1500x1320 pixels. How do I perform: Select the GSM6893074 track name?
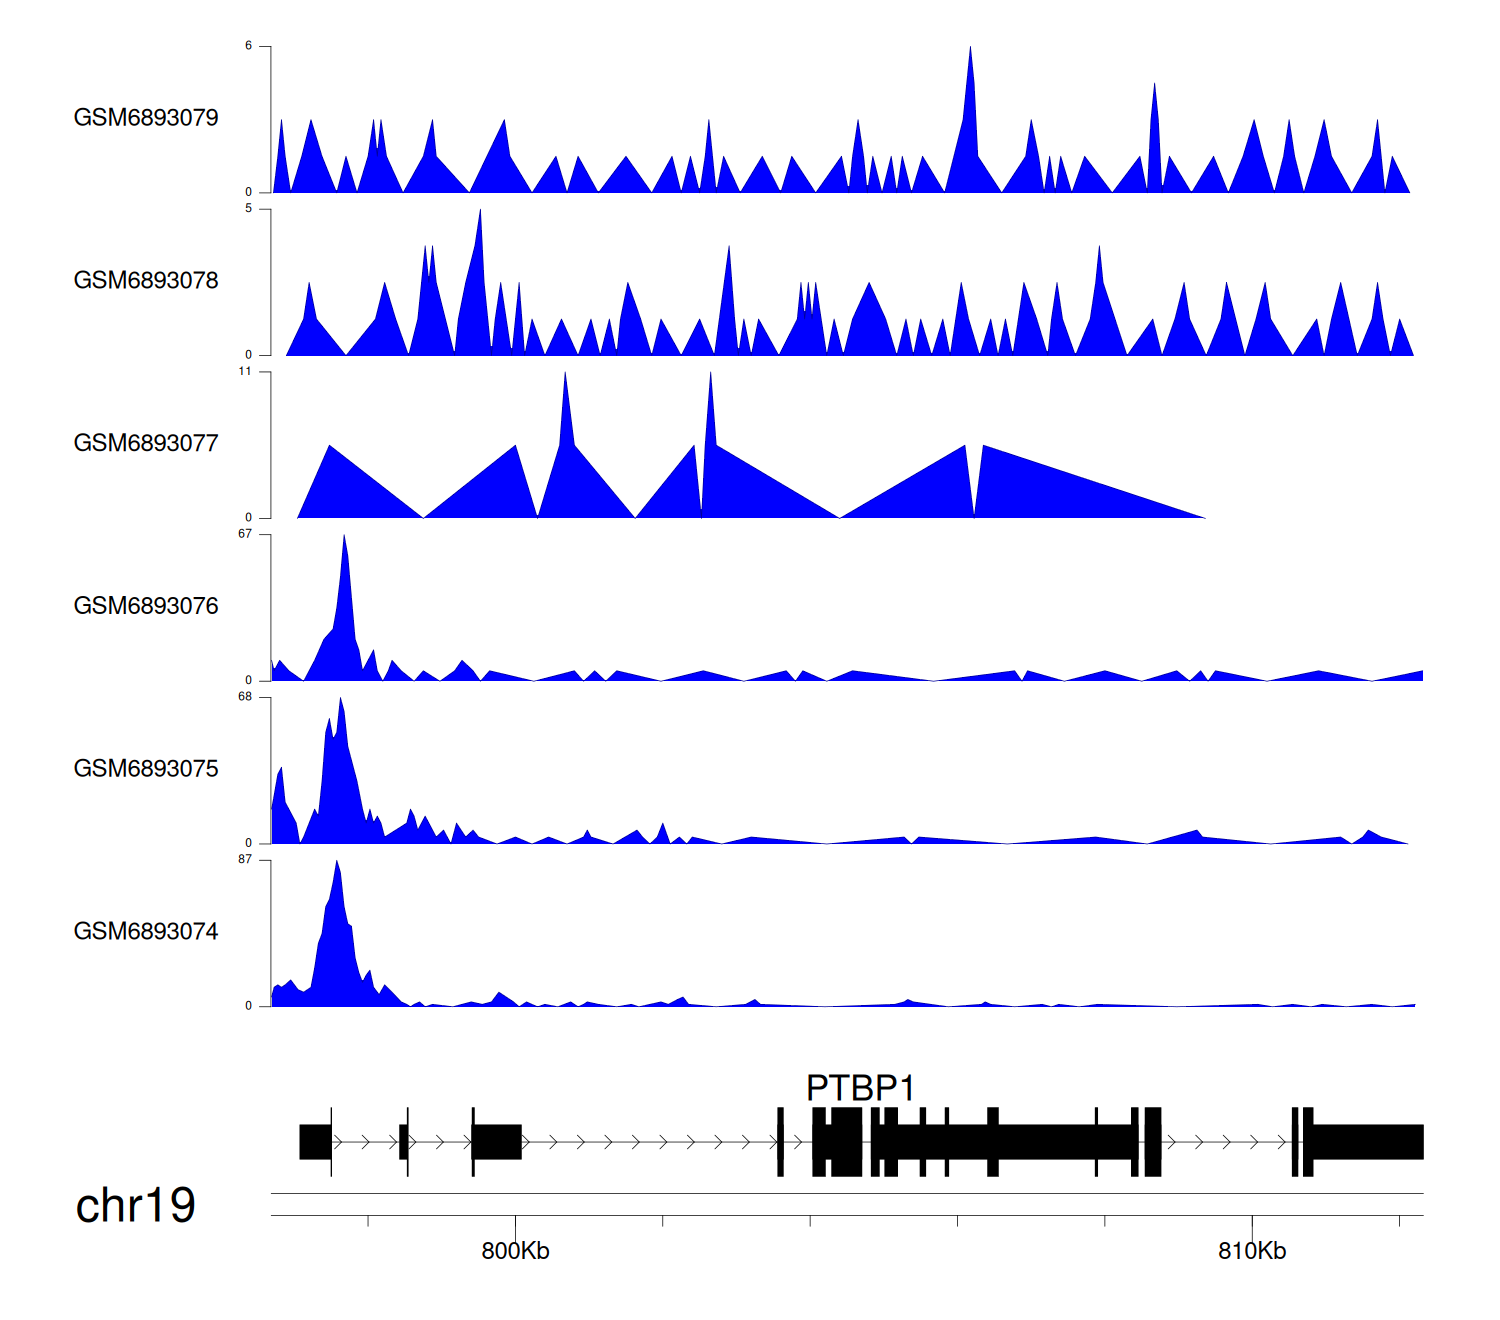point(146,932)
